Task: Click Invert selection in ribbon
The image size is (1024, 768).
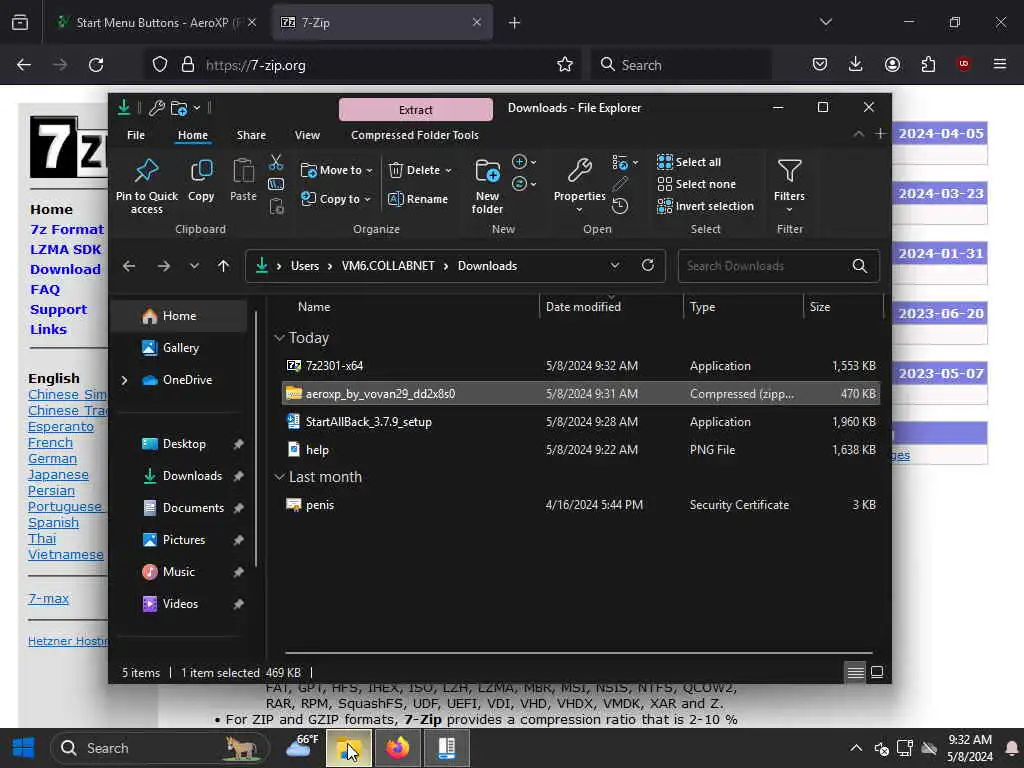Action: (705, 206)
